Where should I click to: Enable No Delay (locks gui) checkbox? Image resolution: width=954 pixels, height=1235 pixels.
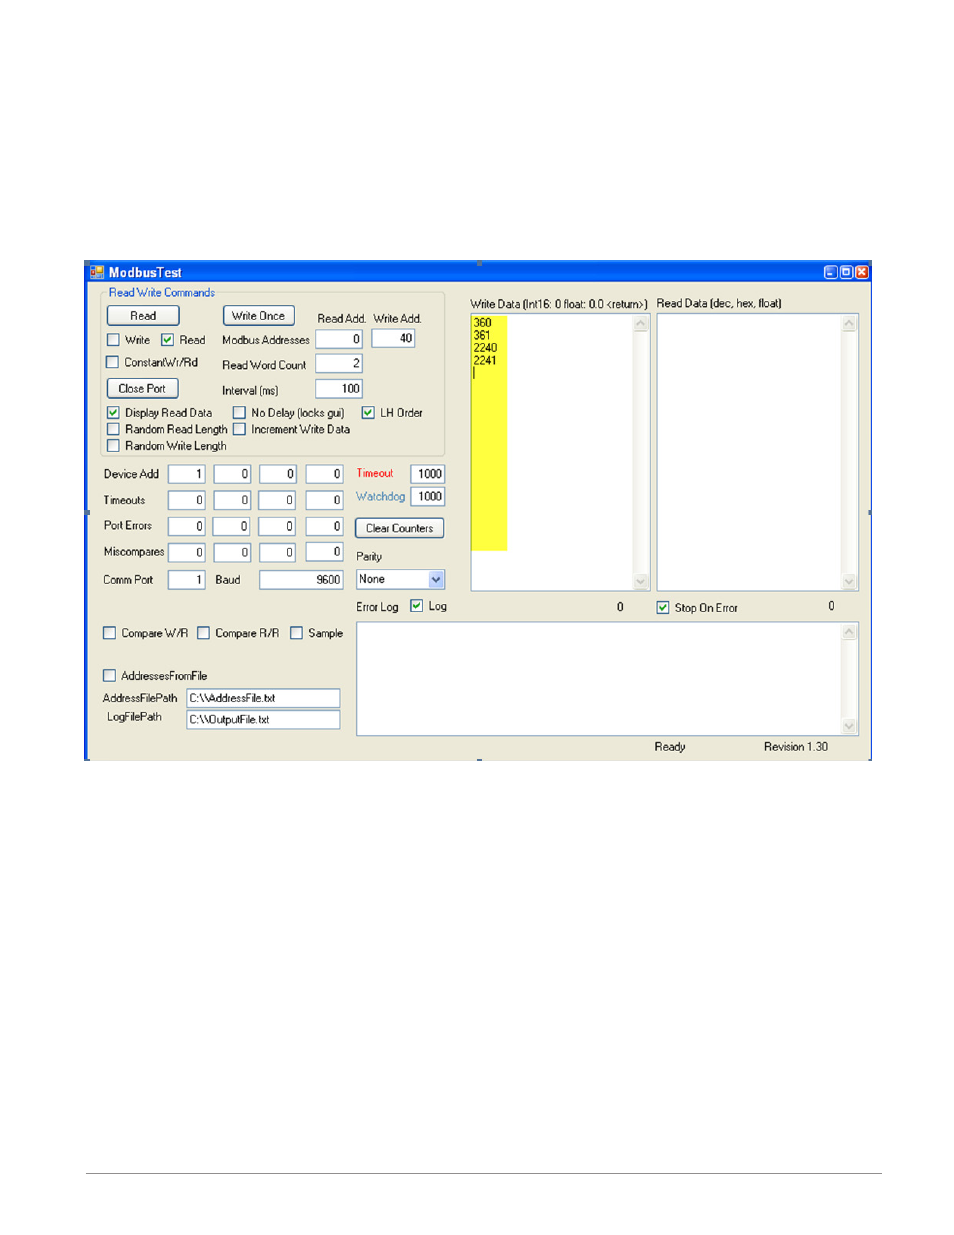(239, 413)
